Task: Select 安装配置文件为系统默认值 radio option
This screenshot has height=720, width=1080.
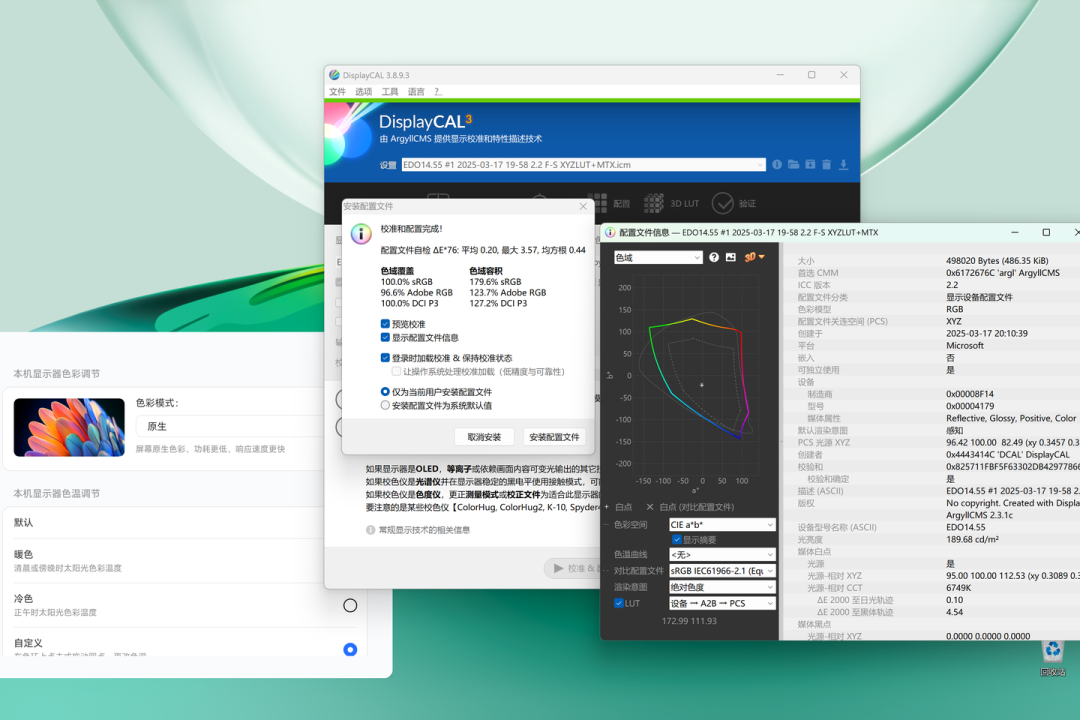Action: [385, 406]
